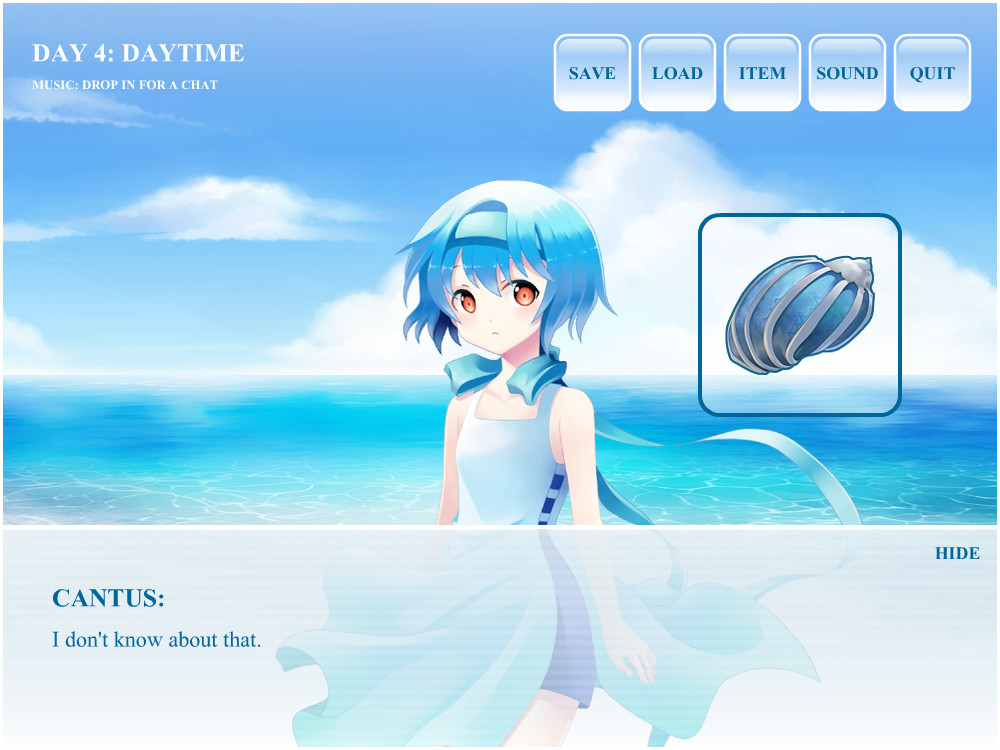
Task: Click the dialogue line "I don't know about that."
Action: (x=156, y=640)
